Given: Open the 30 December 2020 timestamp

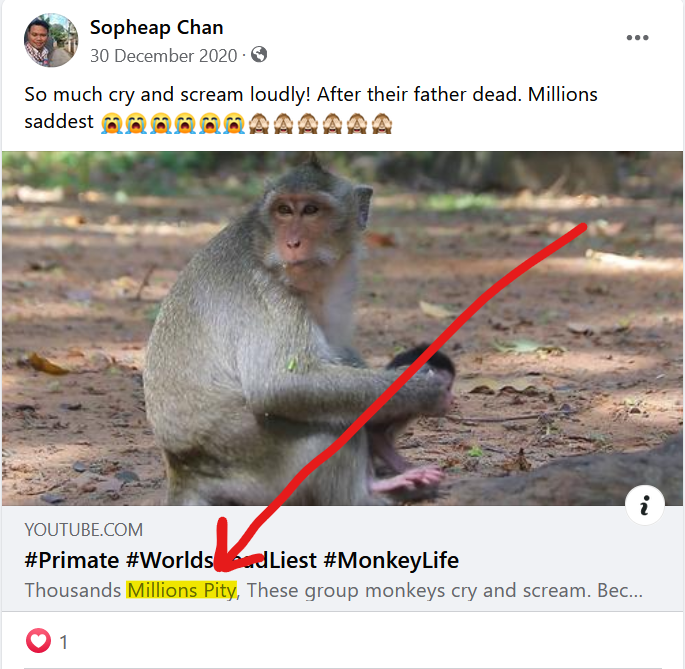Looking at the screenshot, I should point(164,56).
